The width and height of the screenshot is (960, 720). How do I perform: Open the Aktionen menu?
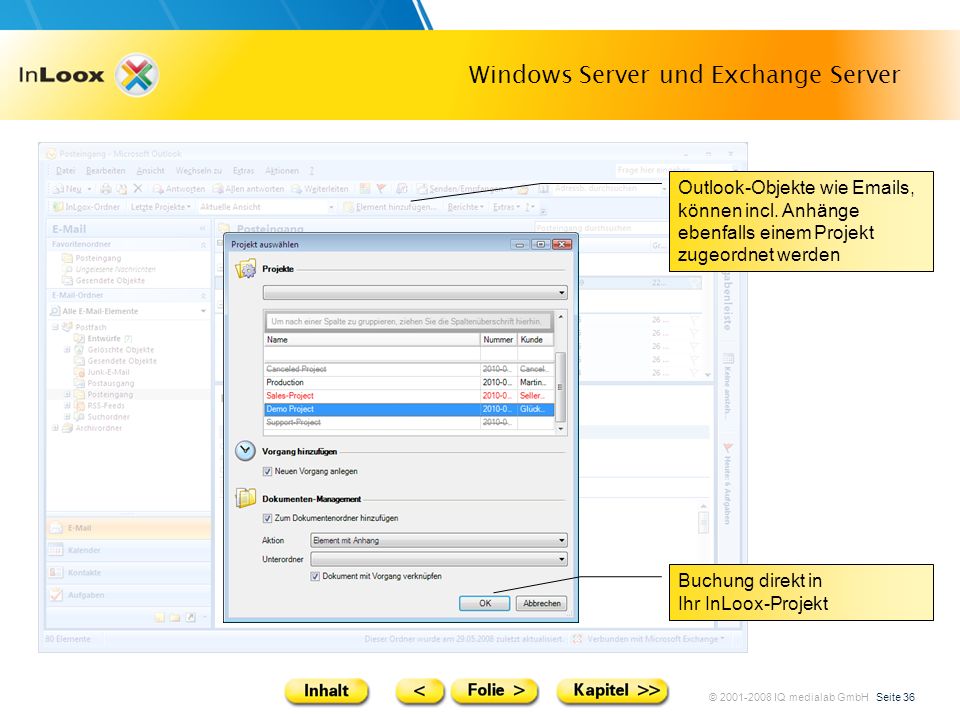[282, 171]
